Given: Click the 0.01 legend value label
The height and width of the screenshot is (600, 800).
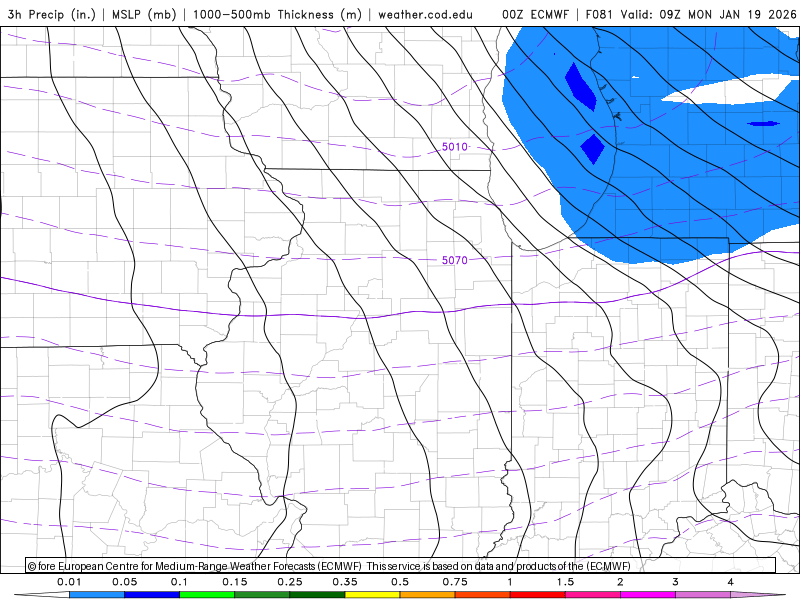Looking at the screenshot, I should pos(69,582).
